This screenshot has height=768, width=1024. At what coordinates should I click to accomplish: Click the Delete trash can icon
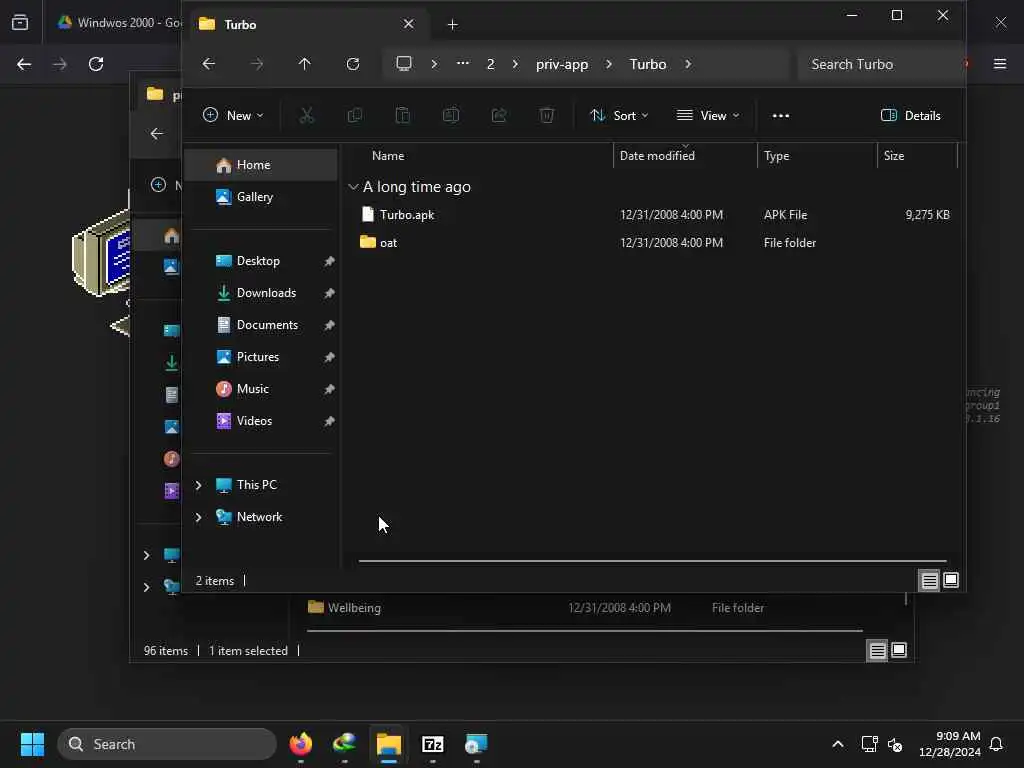point(547,116)
